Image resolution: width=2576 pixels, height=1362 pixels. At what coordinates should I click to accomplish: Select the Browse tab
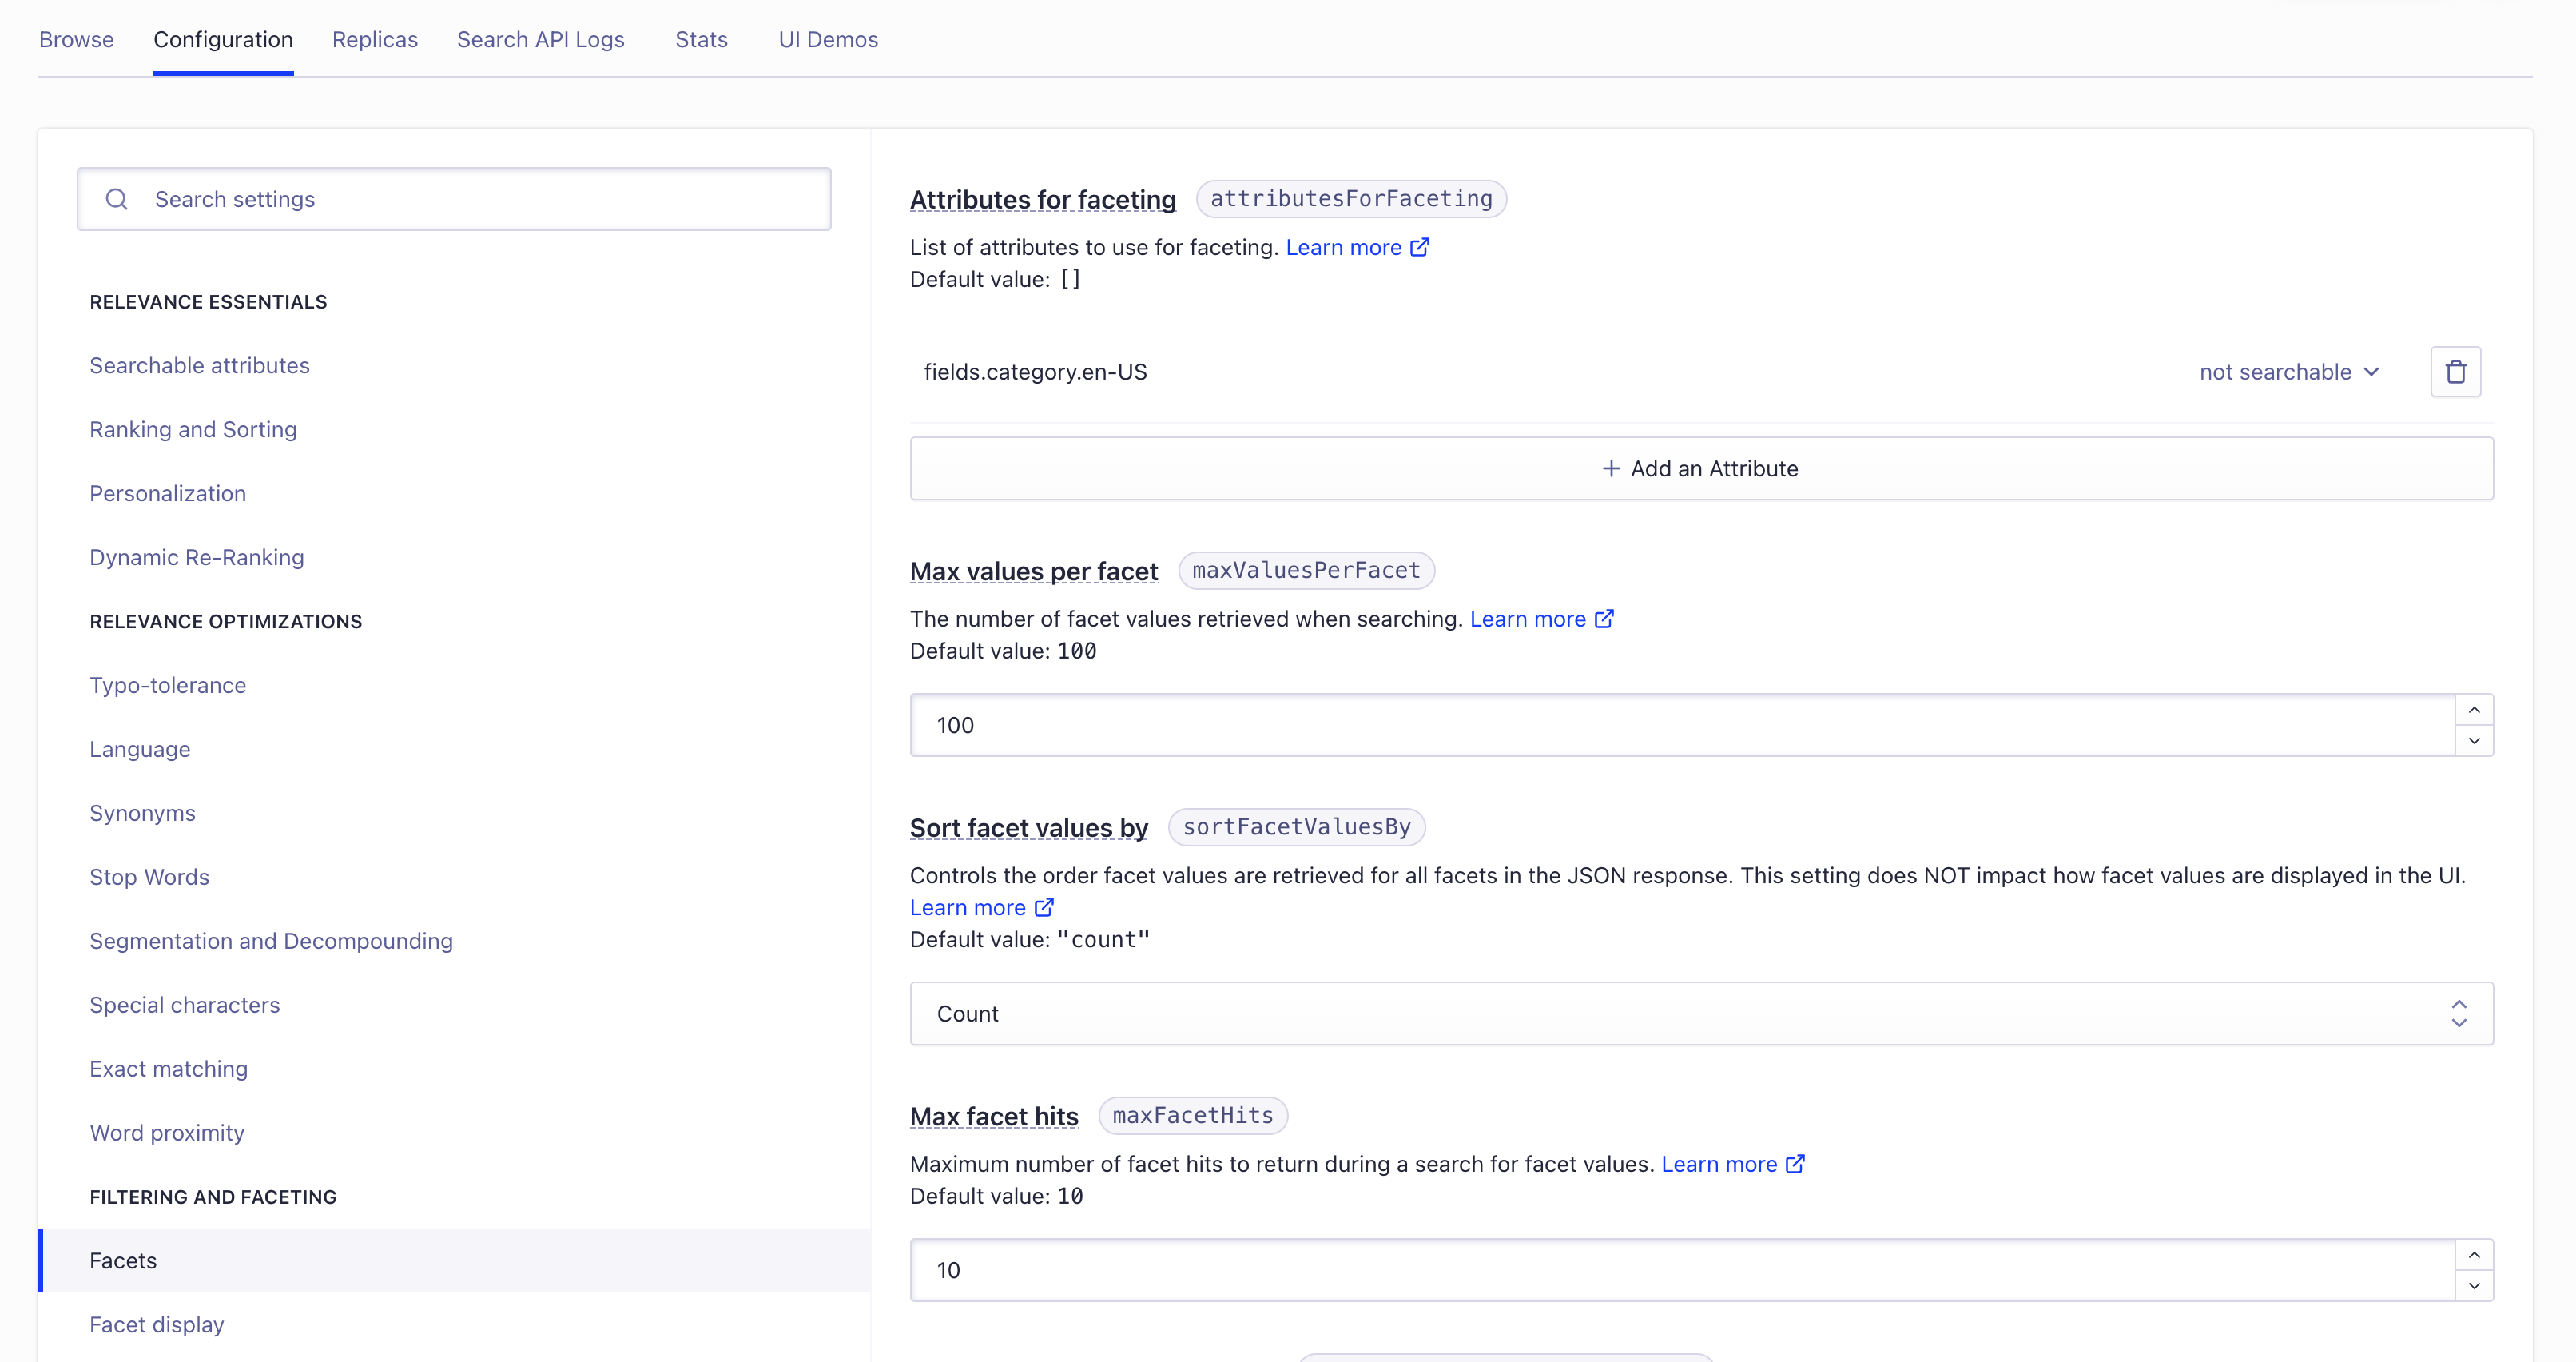(x=77, y=38)
